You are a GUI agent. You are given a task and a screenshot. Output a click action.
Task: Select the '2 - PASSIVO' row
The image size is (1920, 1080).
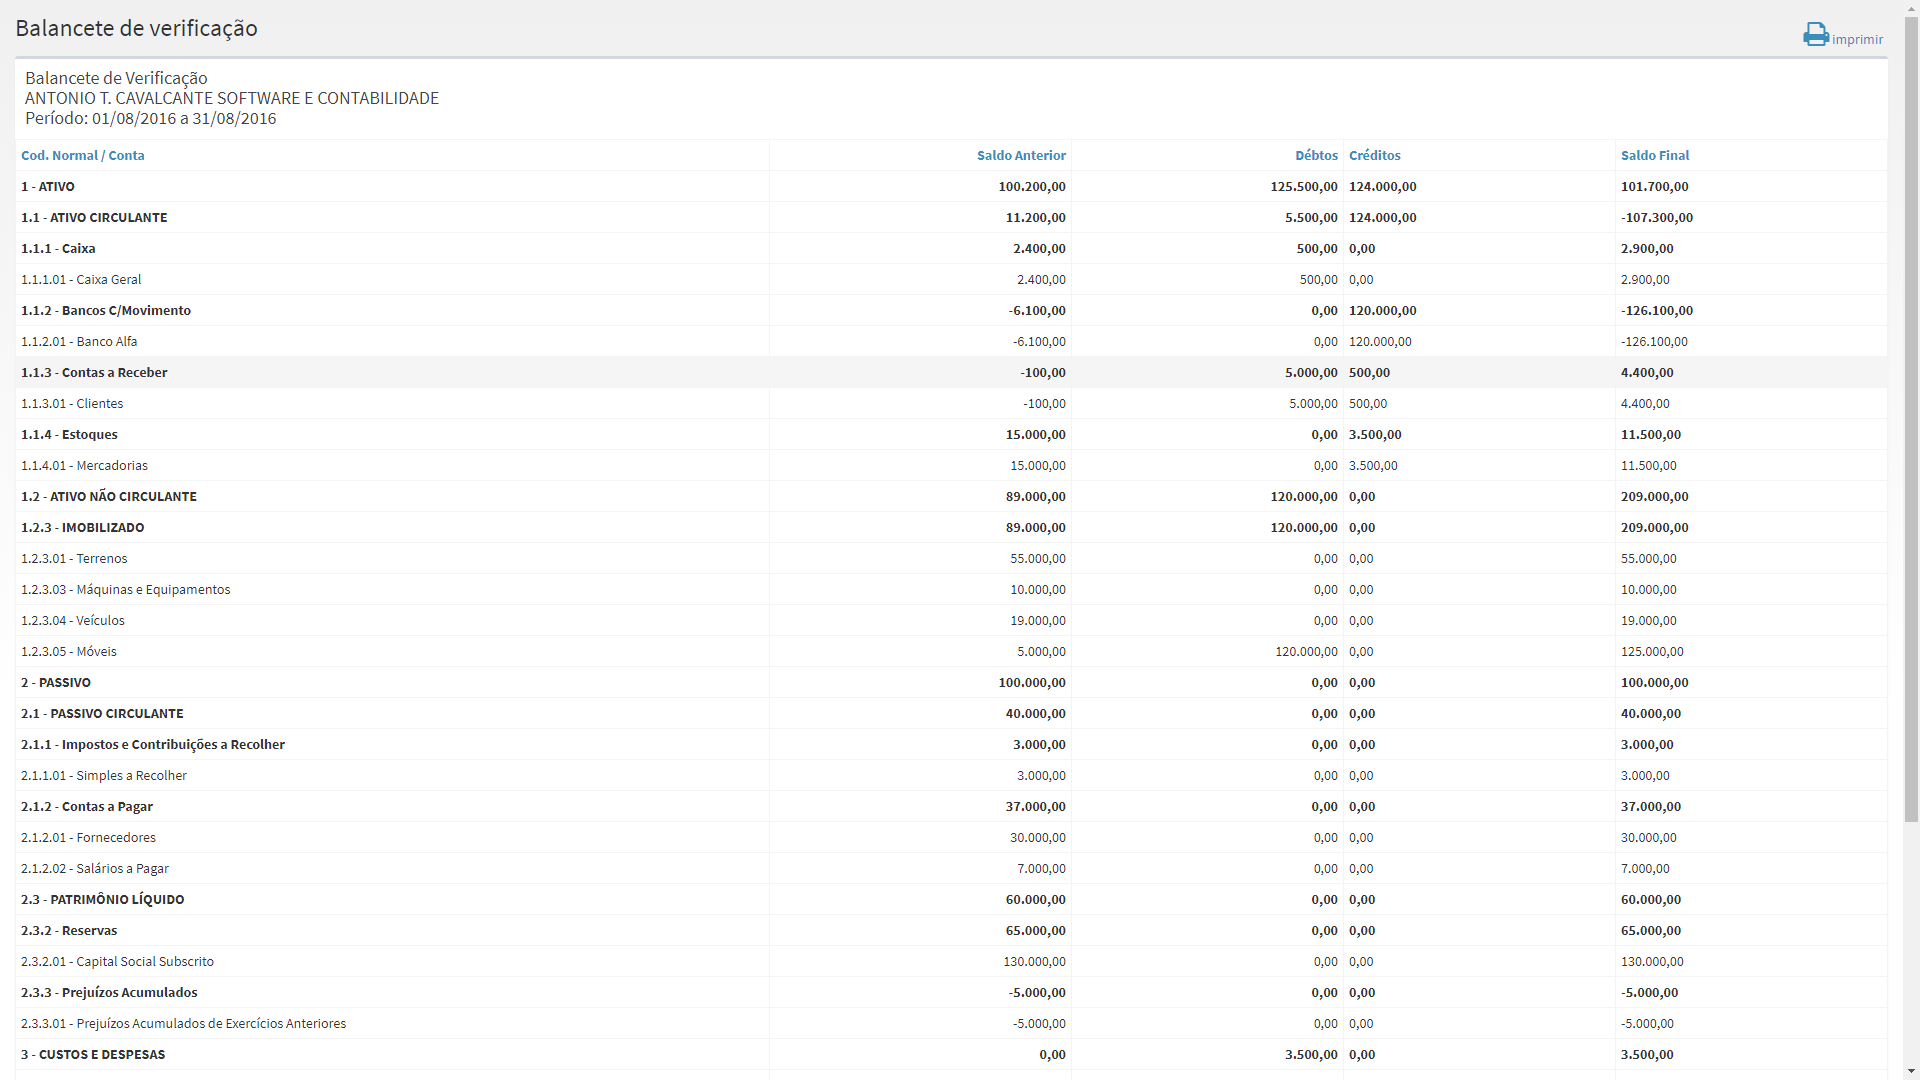pyautogui.click(x=951, y=682)
